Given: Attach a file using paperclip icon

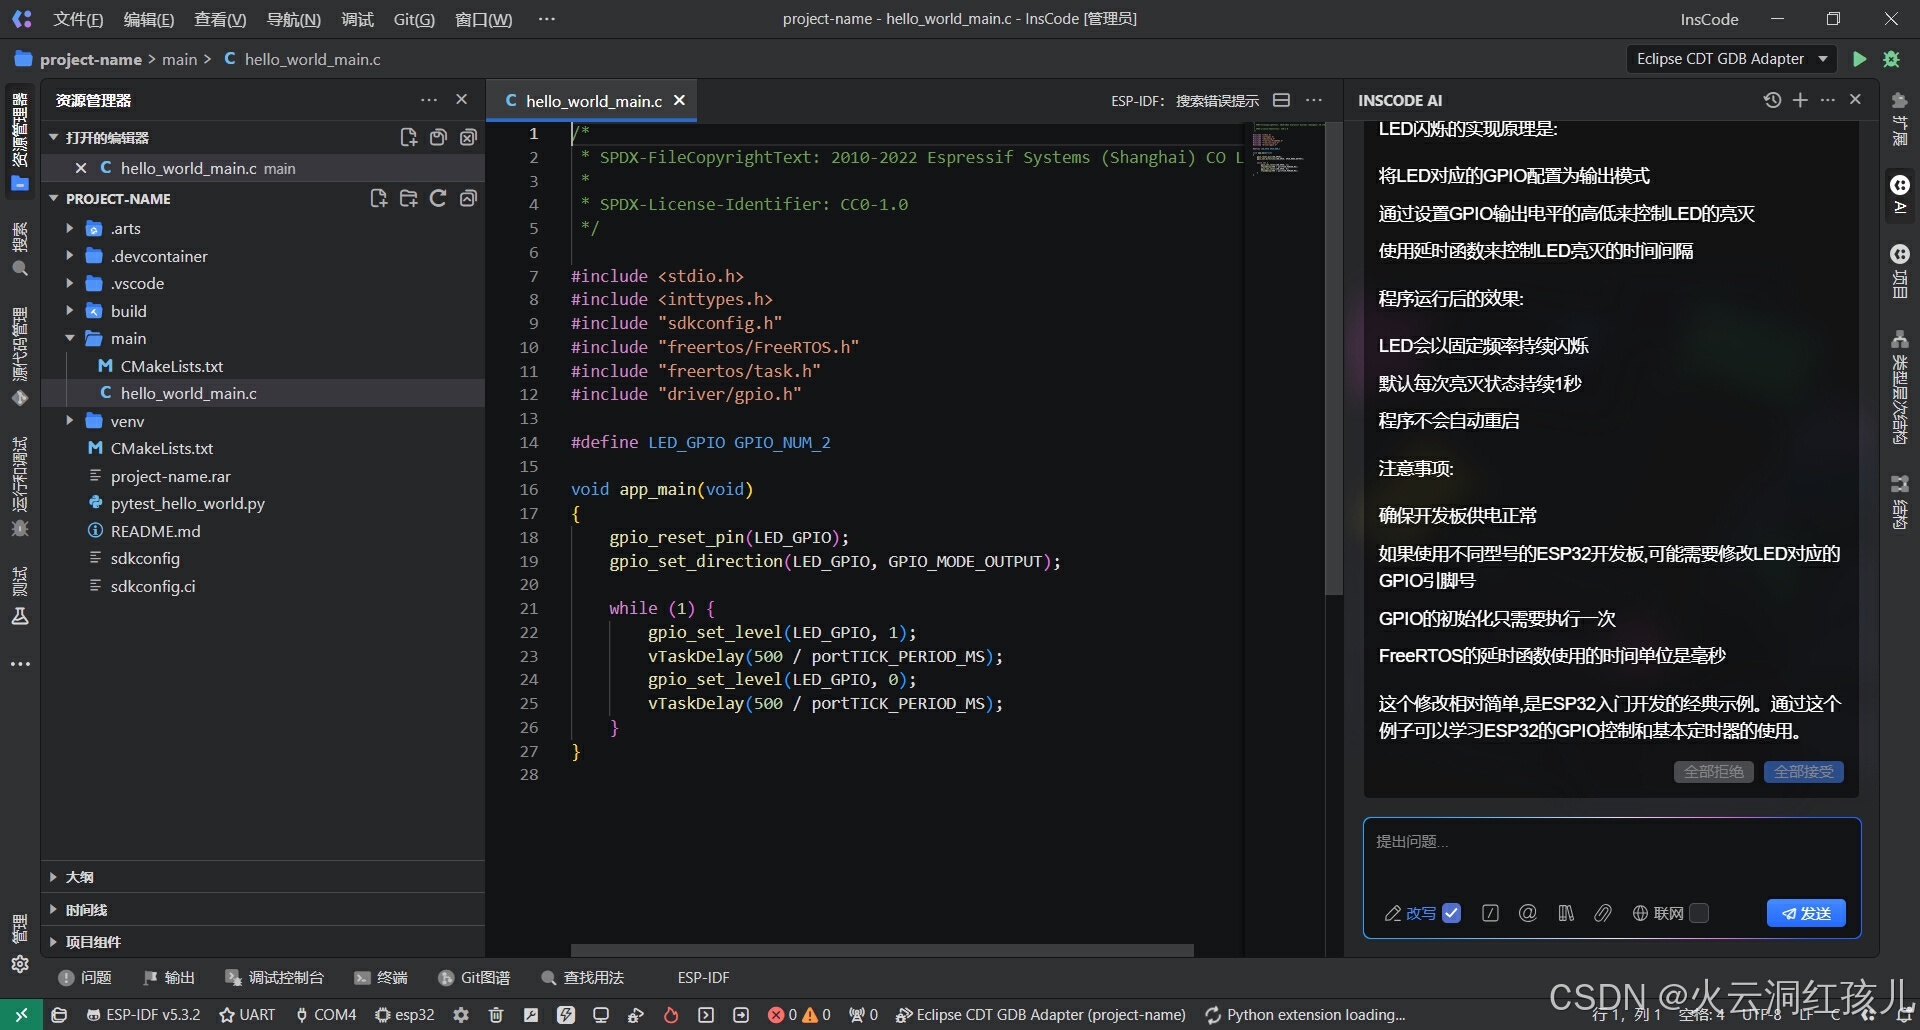Looking at the screenshot, I should pyautogui.click(x=1602, y=913).
